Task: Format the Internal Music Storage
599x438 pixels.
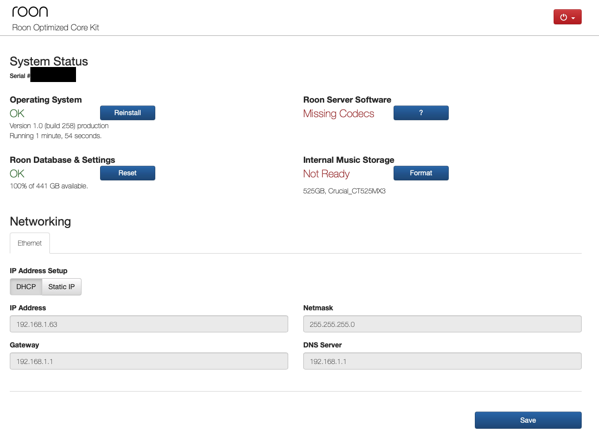Action: point(421,173)
